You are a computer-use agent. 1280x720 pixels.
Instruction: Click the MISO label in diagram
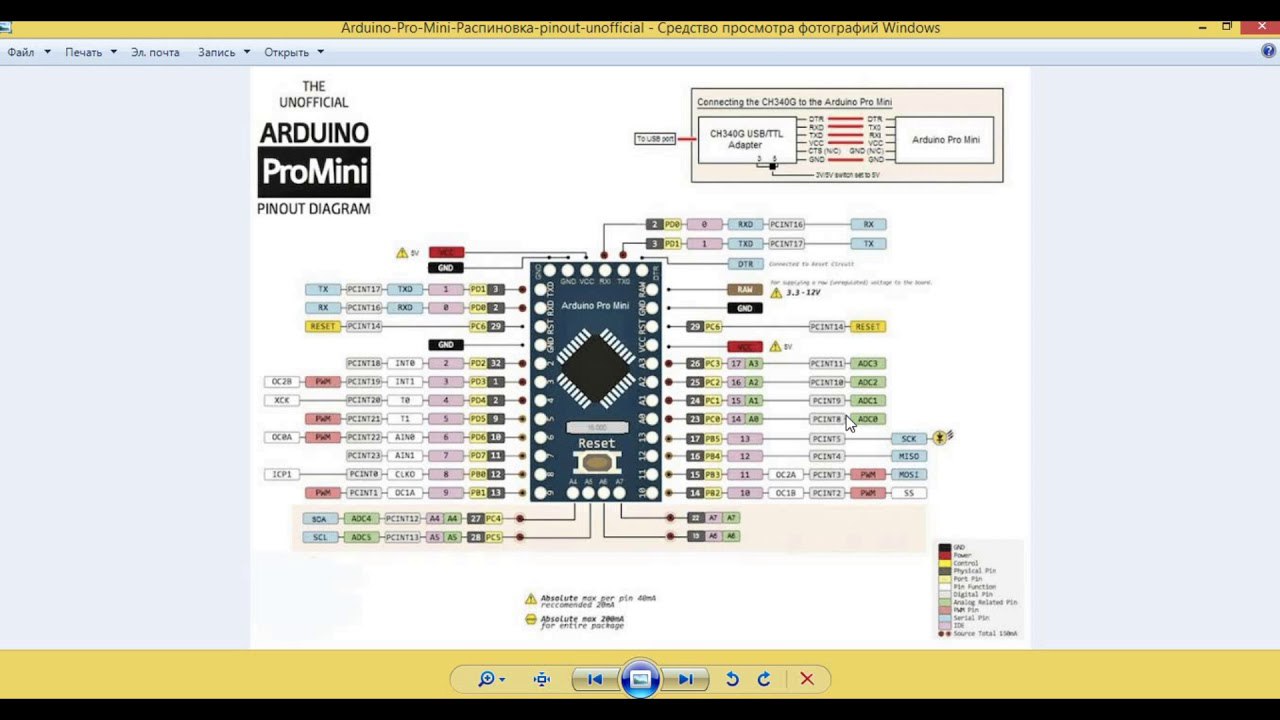tap(909, 456)
